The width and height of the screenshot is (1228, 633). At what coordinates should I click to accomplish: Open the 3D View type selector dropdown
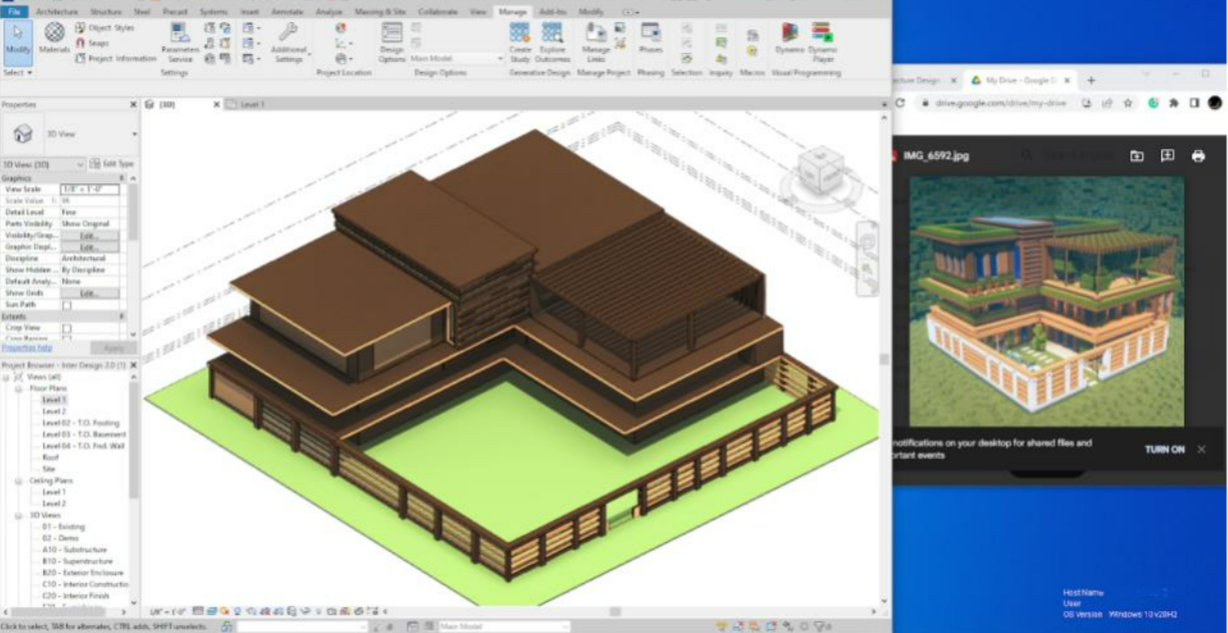click(x=134, y=134)
